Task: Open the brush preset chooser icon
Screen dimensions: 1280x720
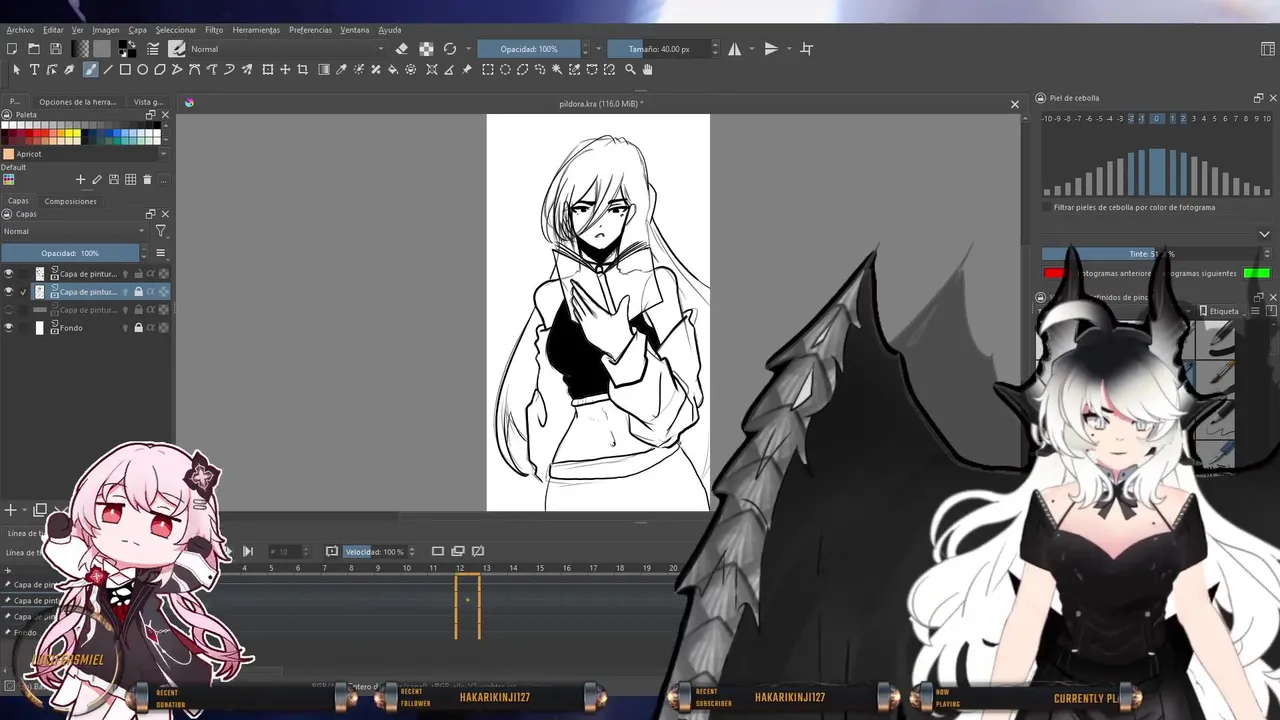Action: [x=177, y=48]
